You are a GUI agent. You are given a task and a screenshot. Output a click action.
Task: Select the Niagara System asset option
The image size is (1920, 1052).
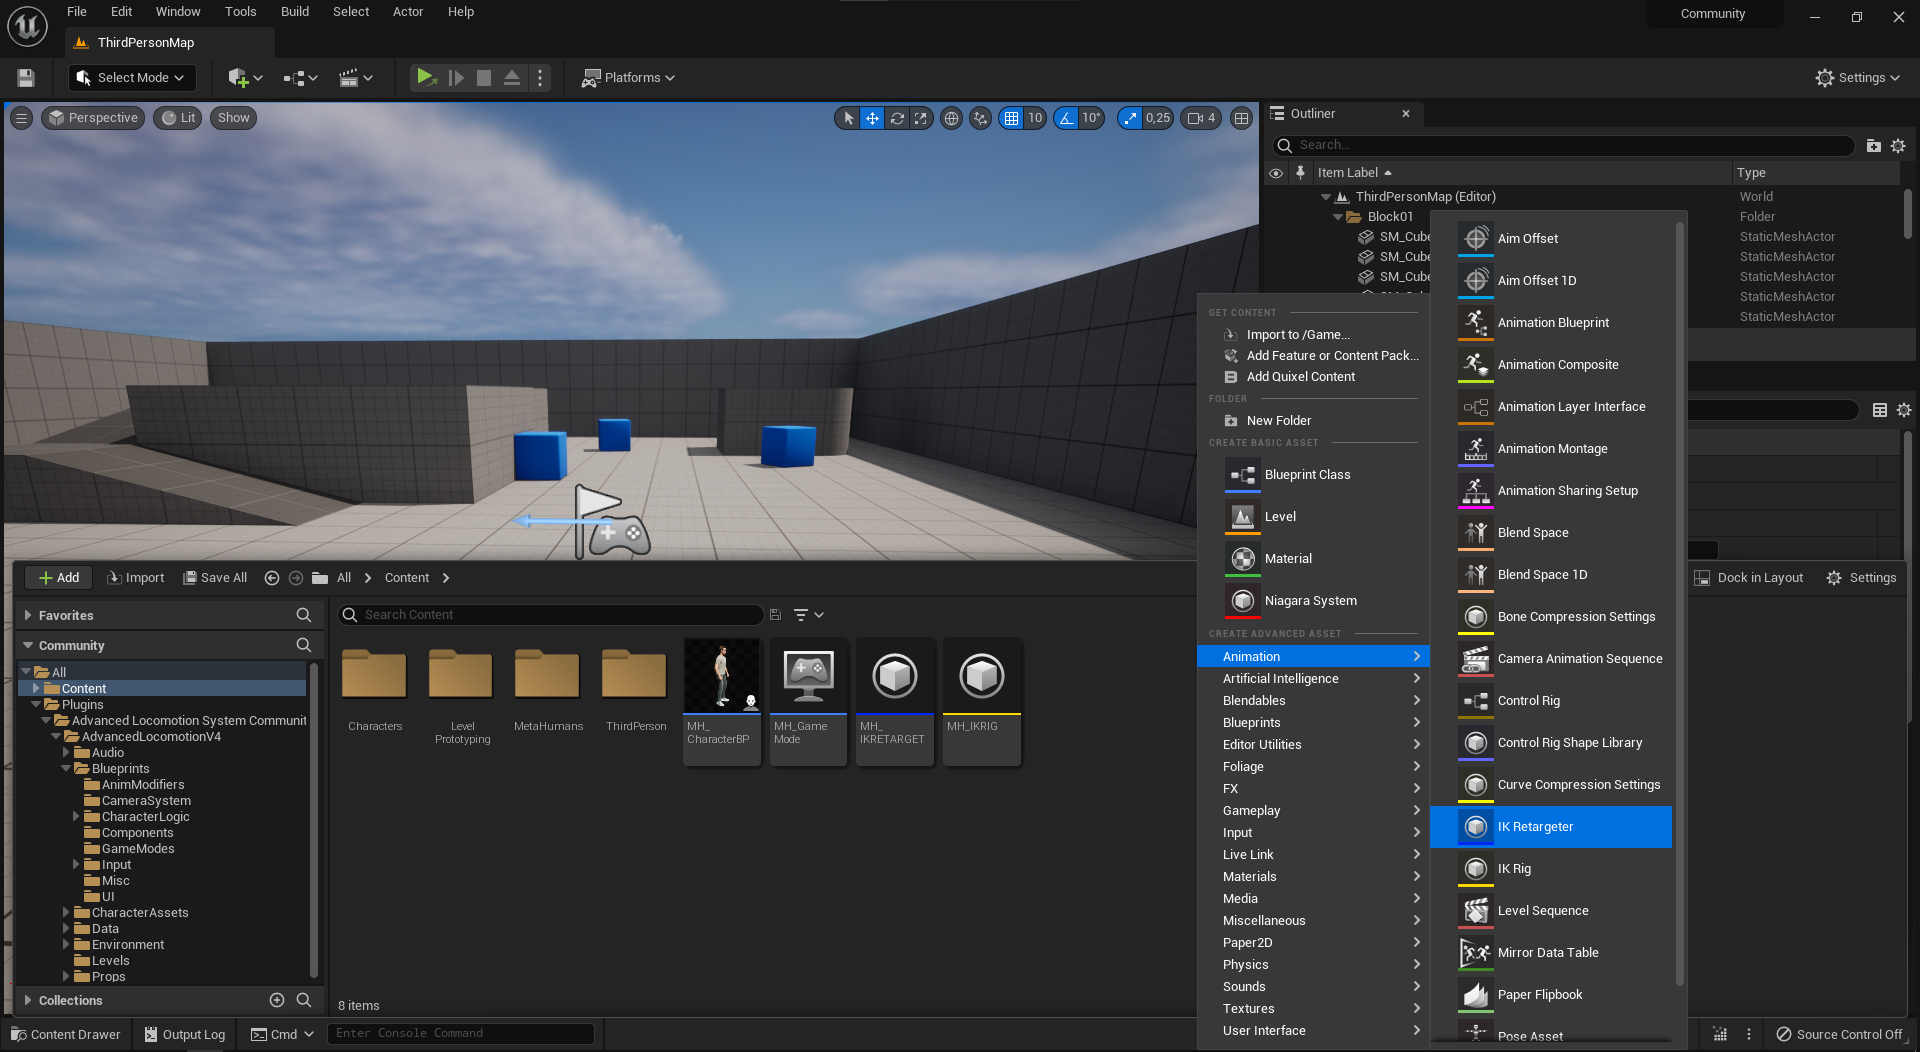(1310, 601)
